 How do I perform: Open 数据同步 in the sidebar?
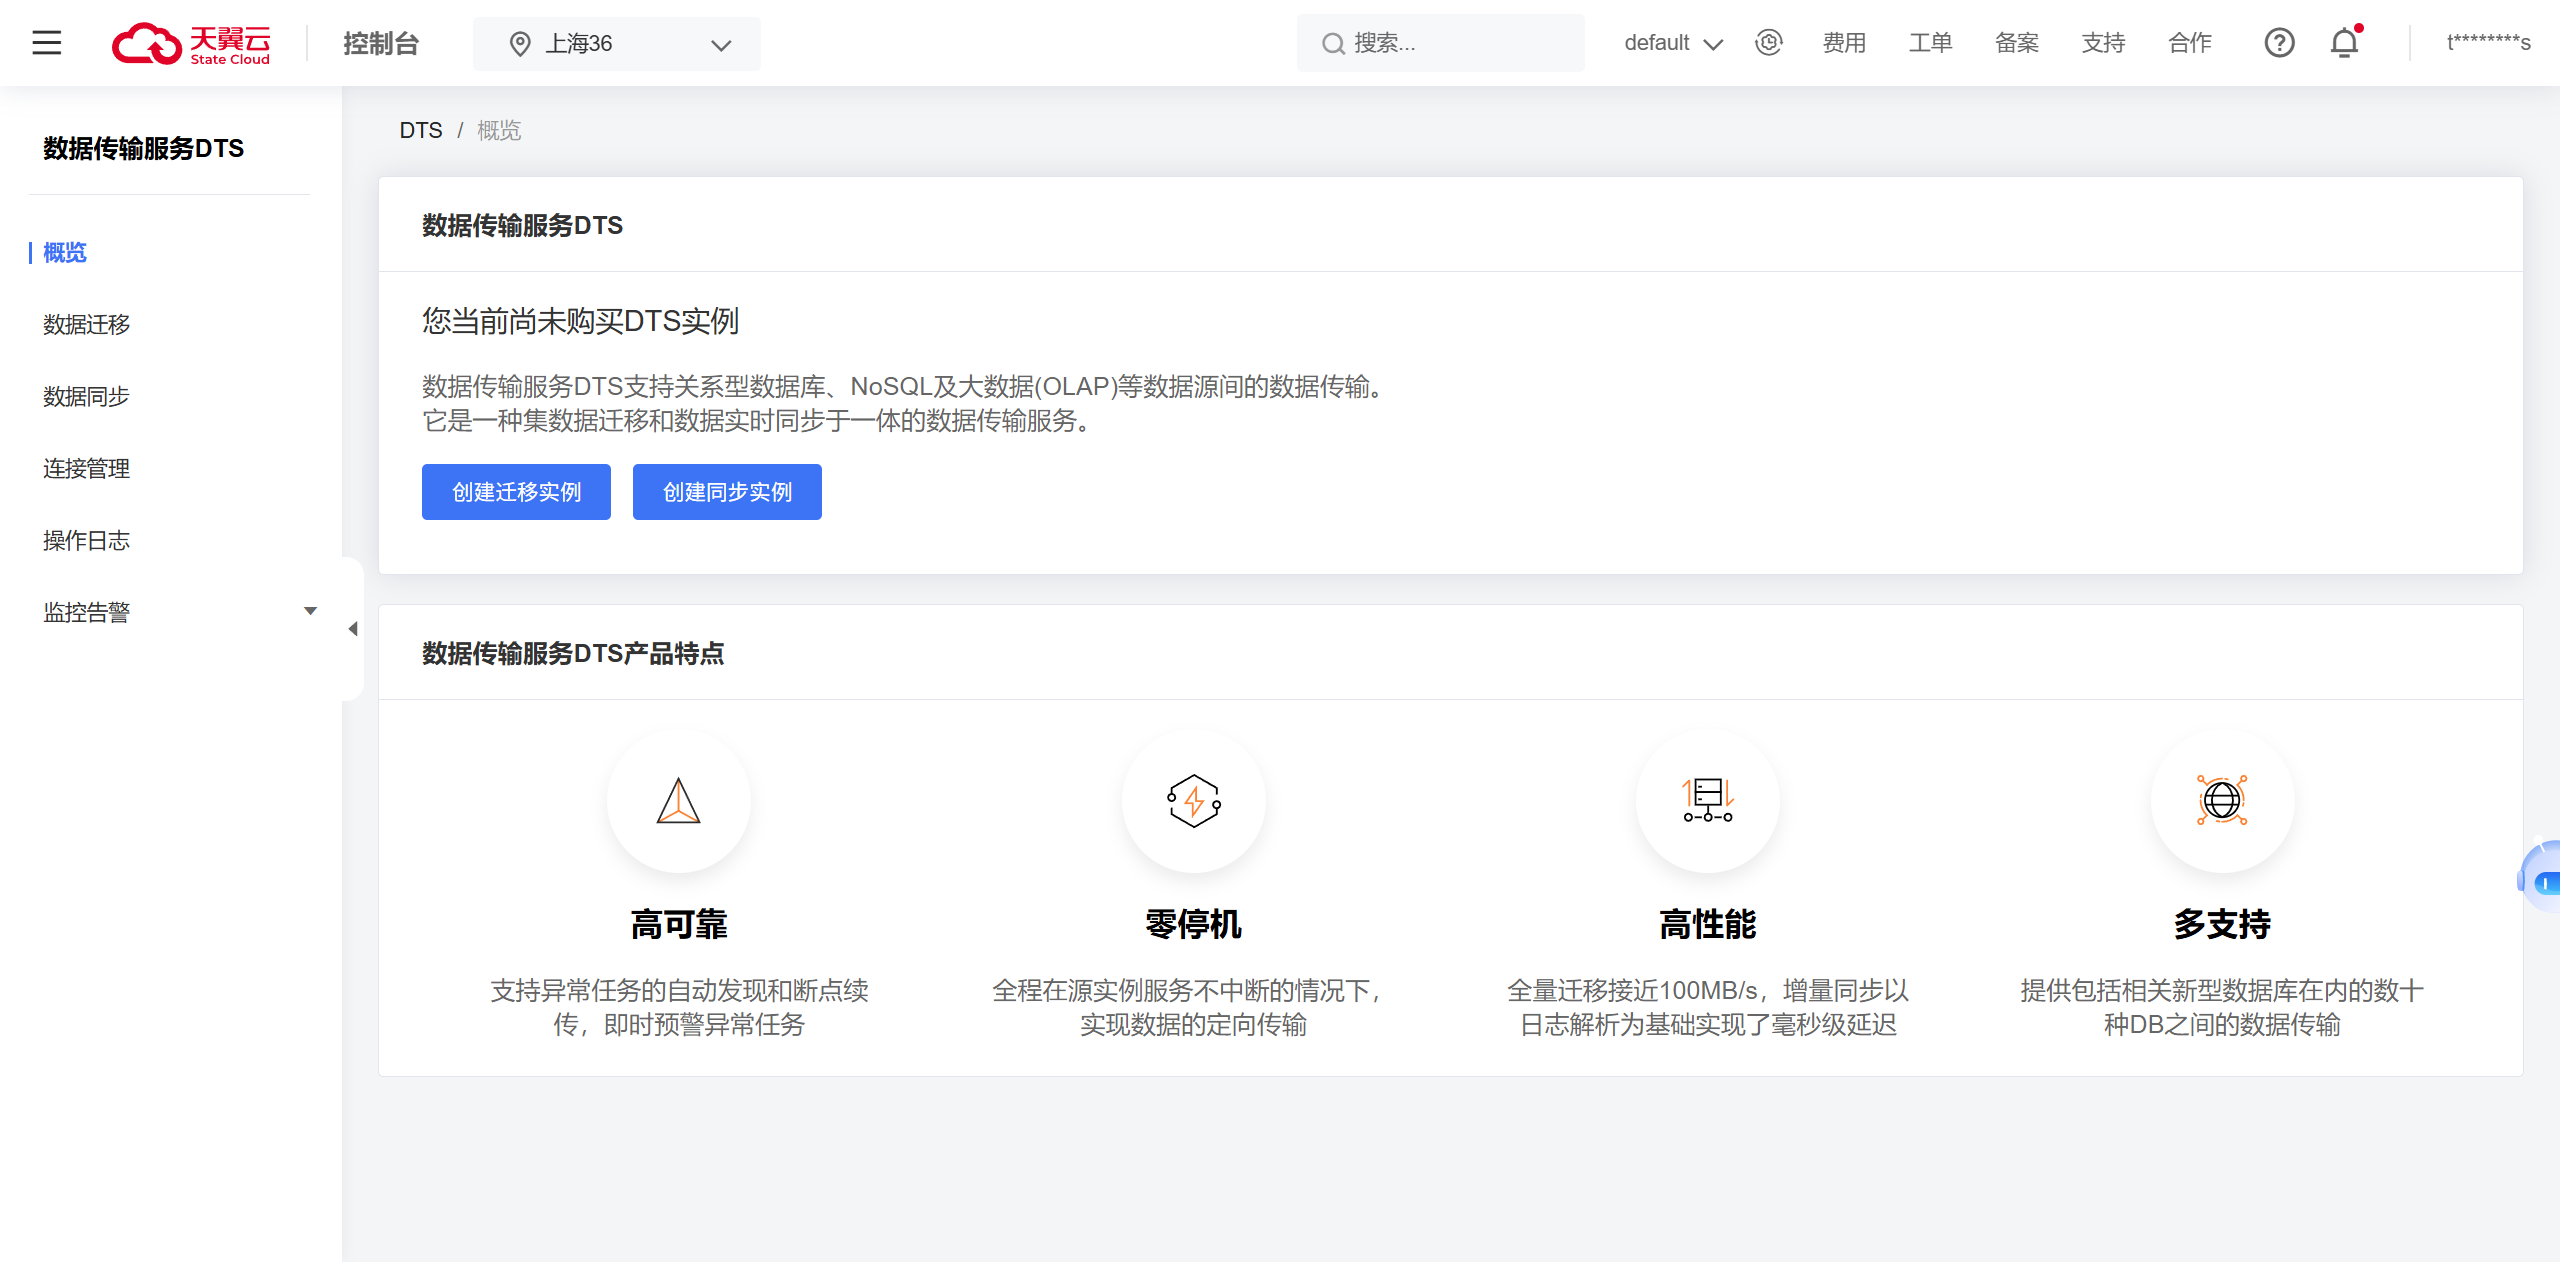pos(86,397)
